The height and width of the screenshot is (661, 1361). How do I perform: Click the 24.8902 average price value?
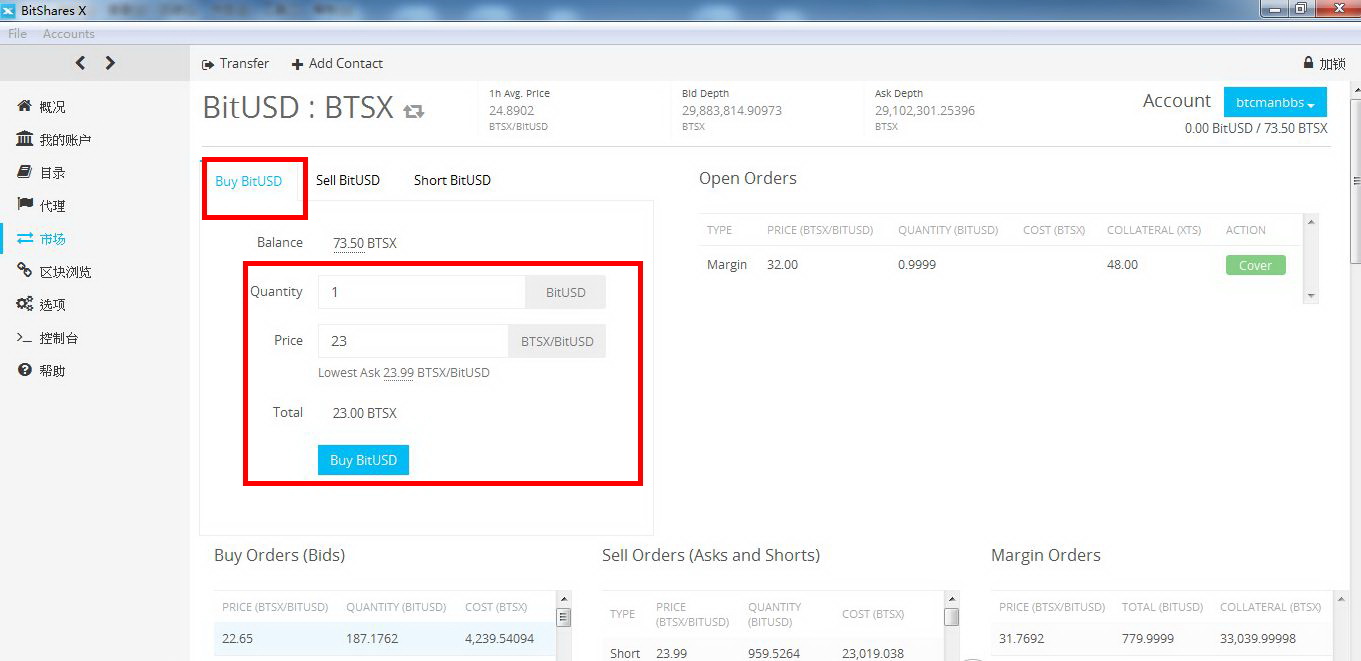tap(511, 111)
